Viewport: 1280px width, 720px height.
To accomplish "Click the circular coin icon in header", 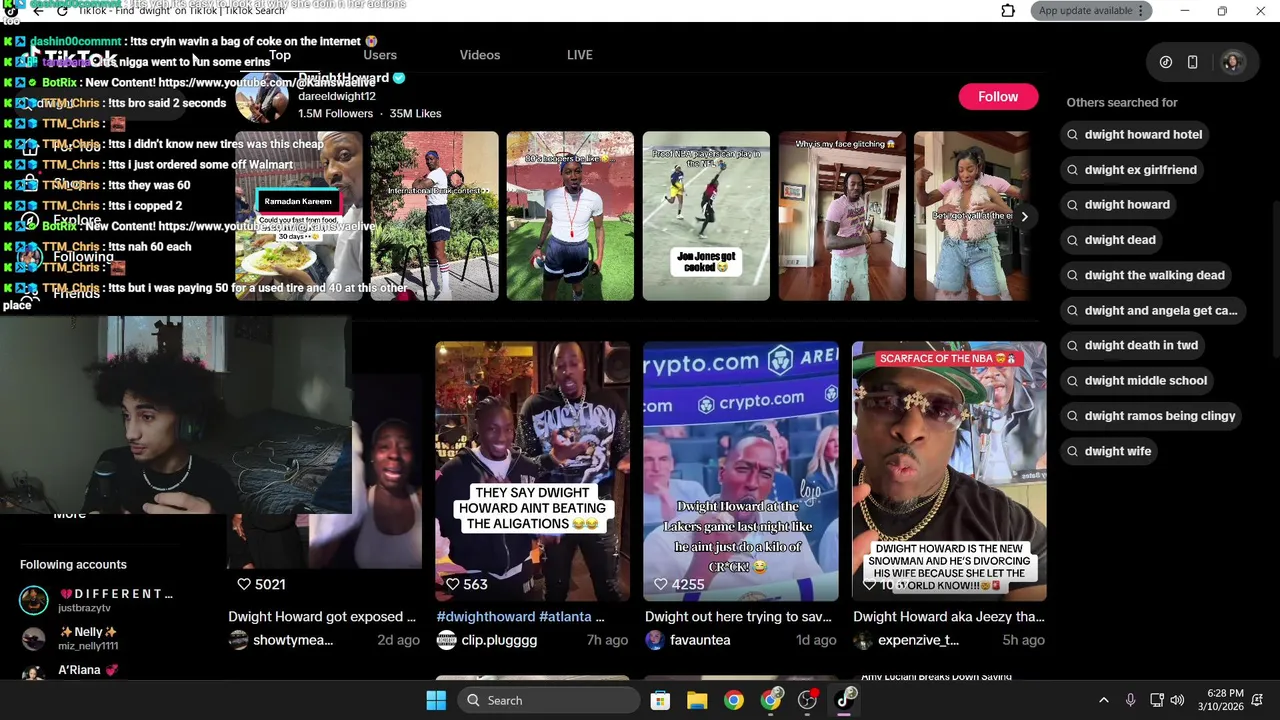I will pyautogui.click(x=1166, y=62).
